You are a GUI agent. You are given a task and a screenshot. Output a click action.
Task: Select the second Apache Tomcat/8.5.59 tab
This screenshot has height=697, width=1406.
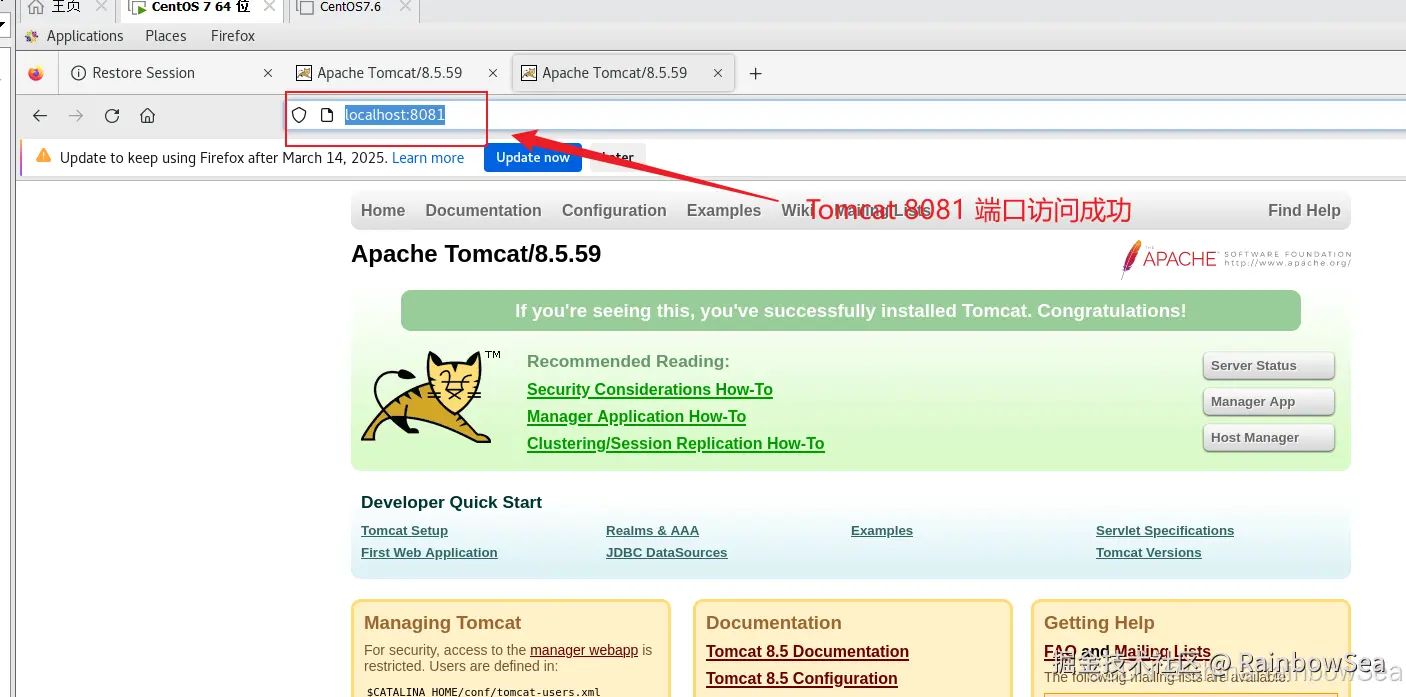[x=623, y=73]
